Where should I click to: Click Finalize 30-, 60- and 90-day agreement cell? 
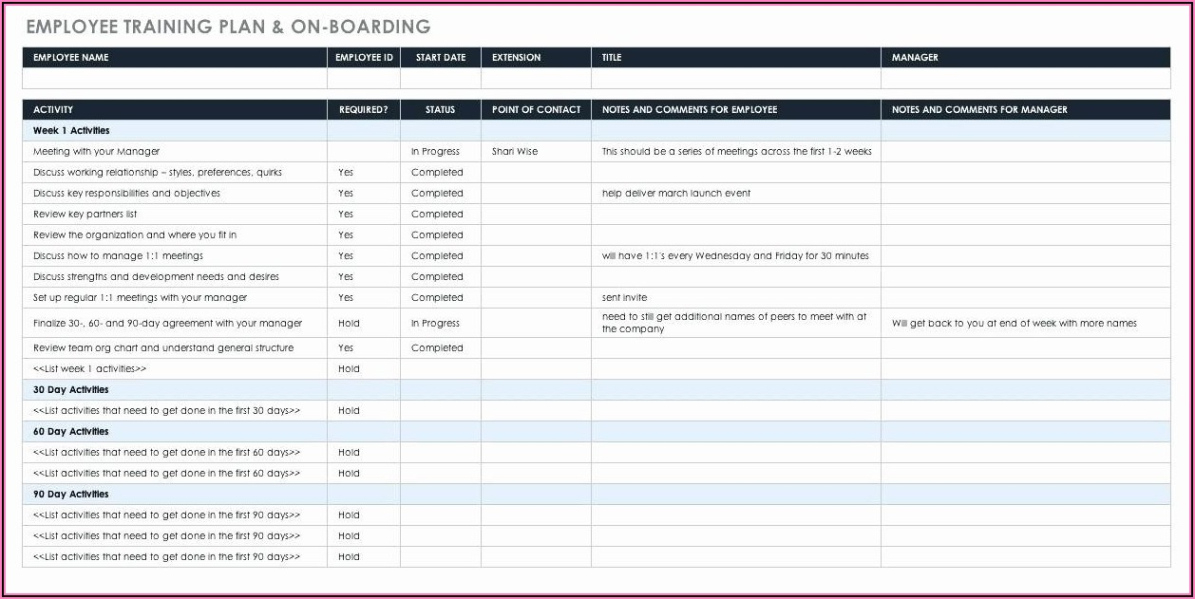(175, 323)
